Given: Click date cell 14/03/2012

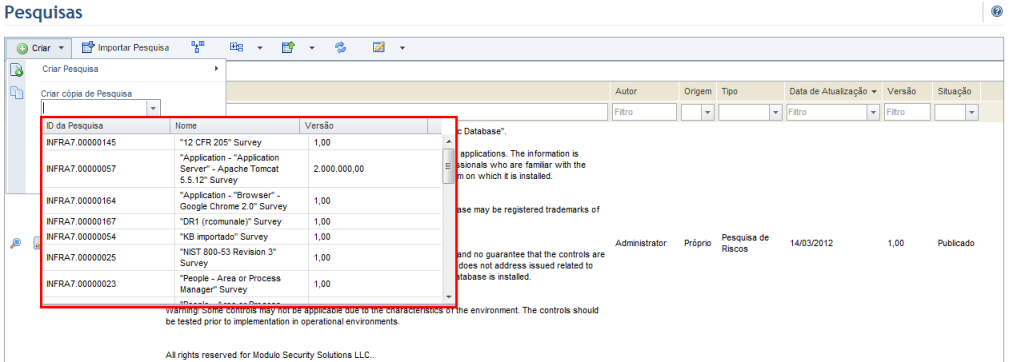Looking at the screenshot, I should [x=811, y=244].
